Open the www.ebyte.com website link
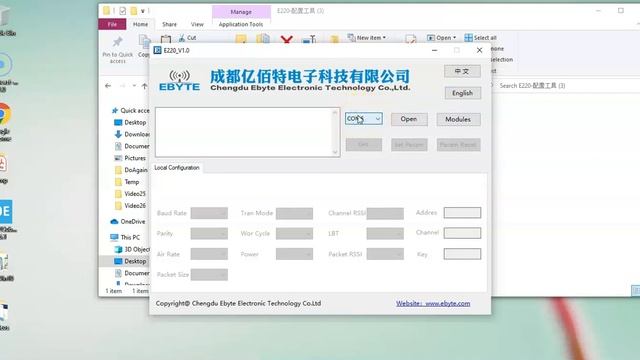This screenshot has height=360, width=640. point(433,303)
